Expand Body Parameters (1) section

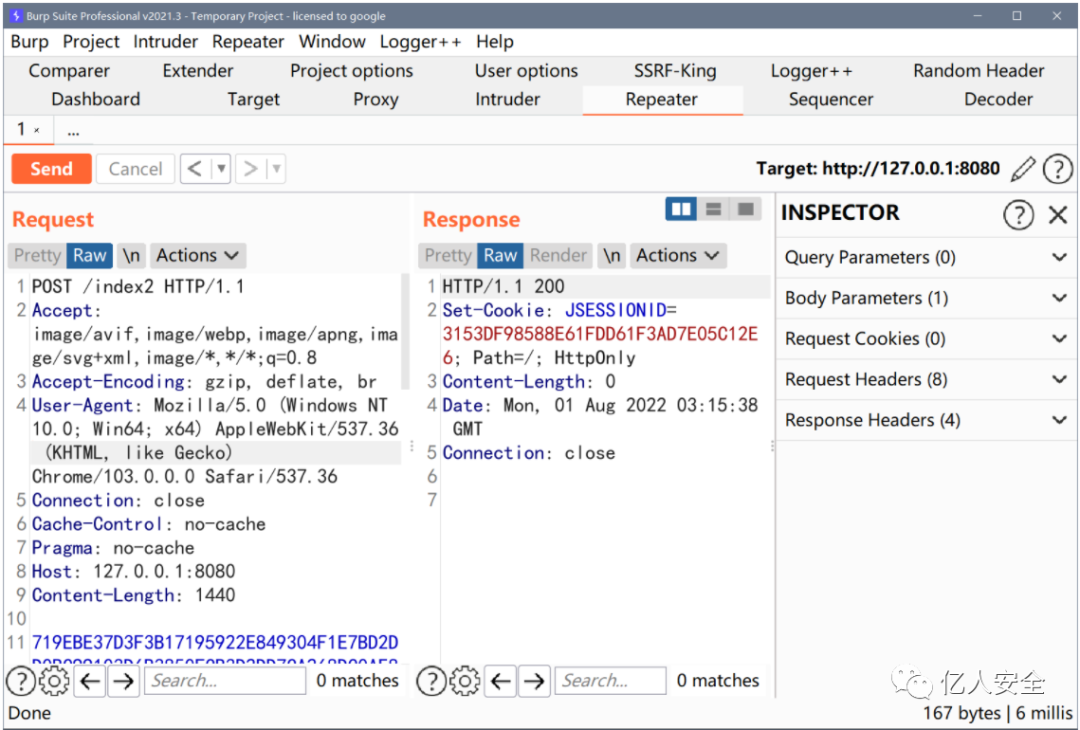point(926,298)
